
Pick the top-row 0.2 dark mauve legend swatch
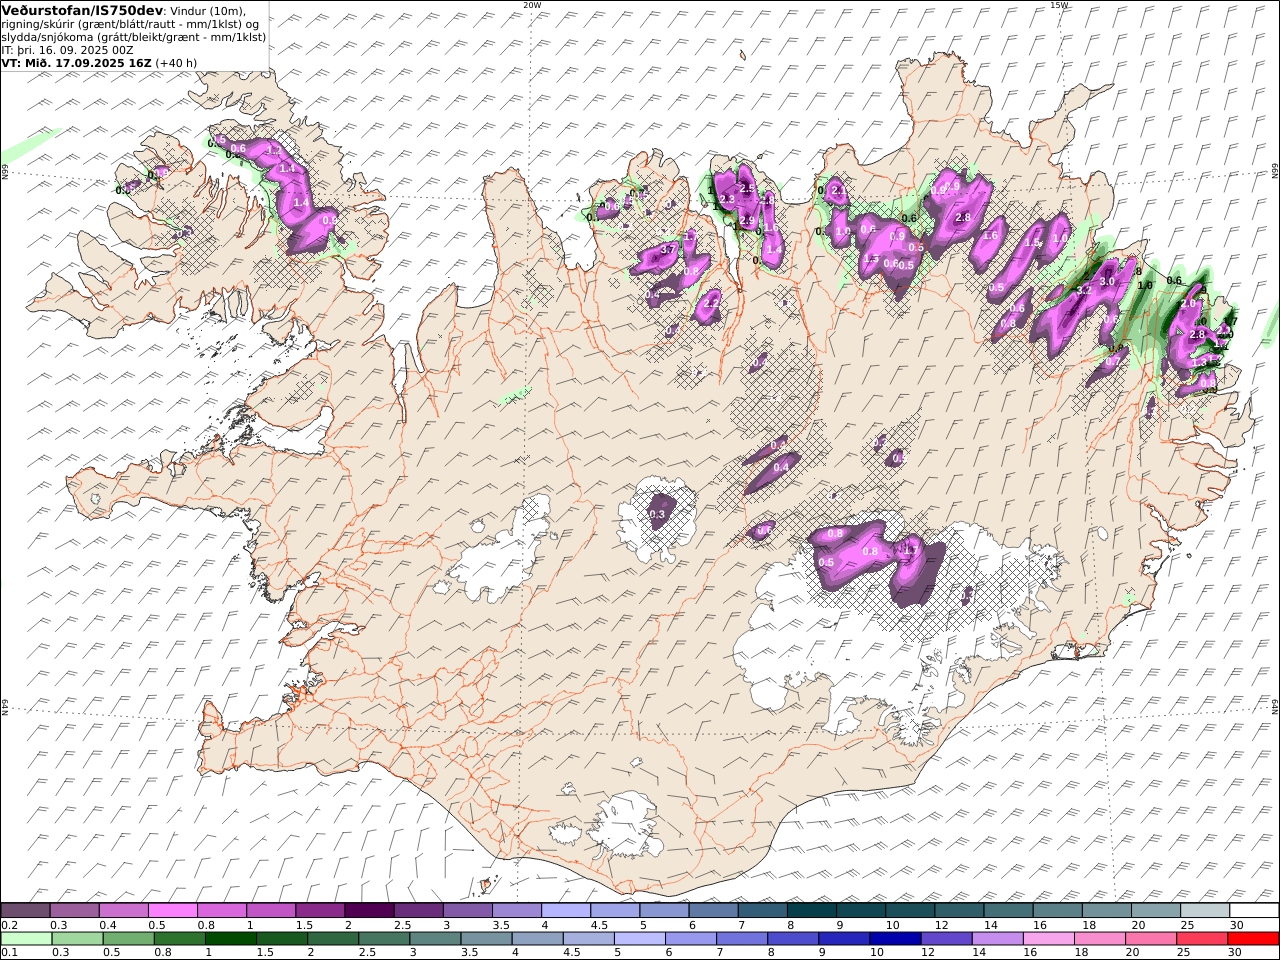tap(25, 910)
